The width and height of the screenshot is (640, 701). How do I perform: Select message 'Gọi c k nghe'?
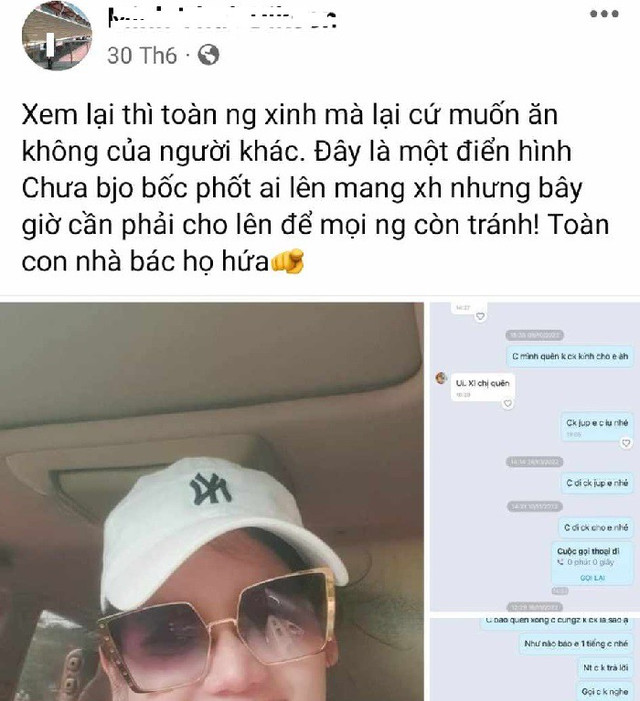pos(605,692)
